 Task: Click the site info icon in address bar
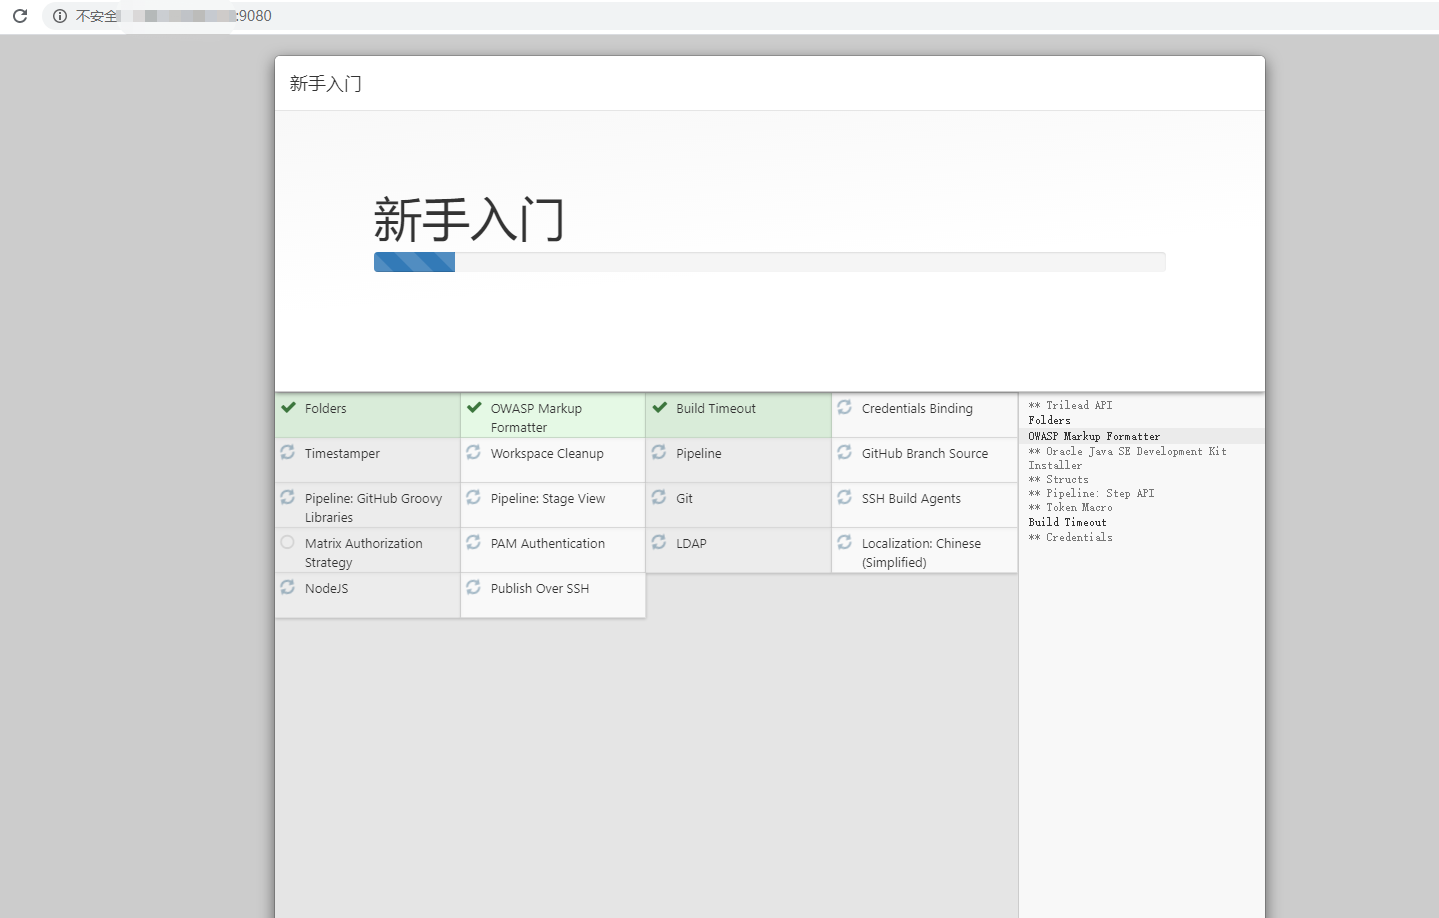pos(60,16)
